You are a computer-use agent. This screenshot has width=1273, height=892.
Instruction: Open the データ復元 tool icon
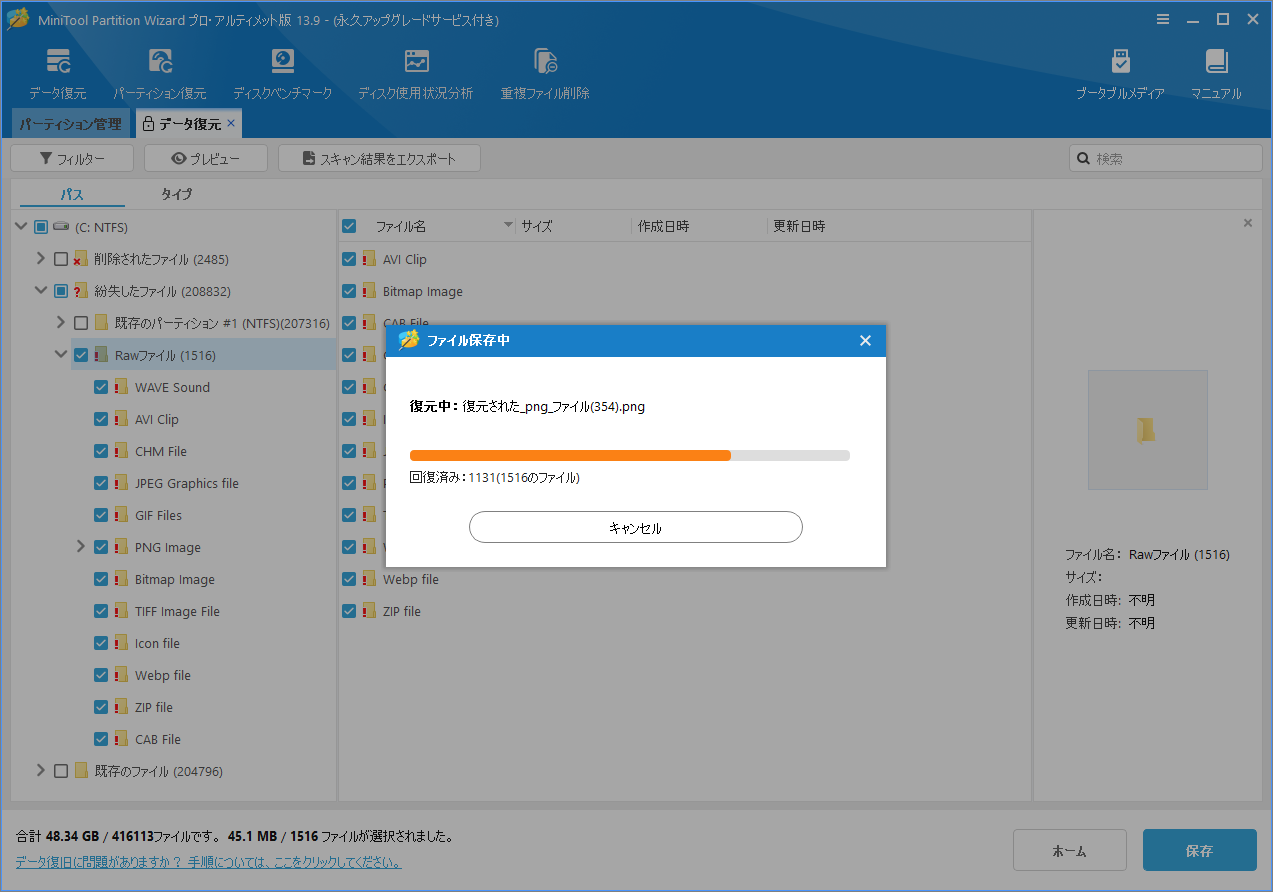tap(58, 62)
